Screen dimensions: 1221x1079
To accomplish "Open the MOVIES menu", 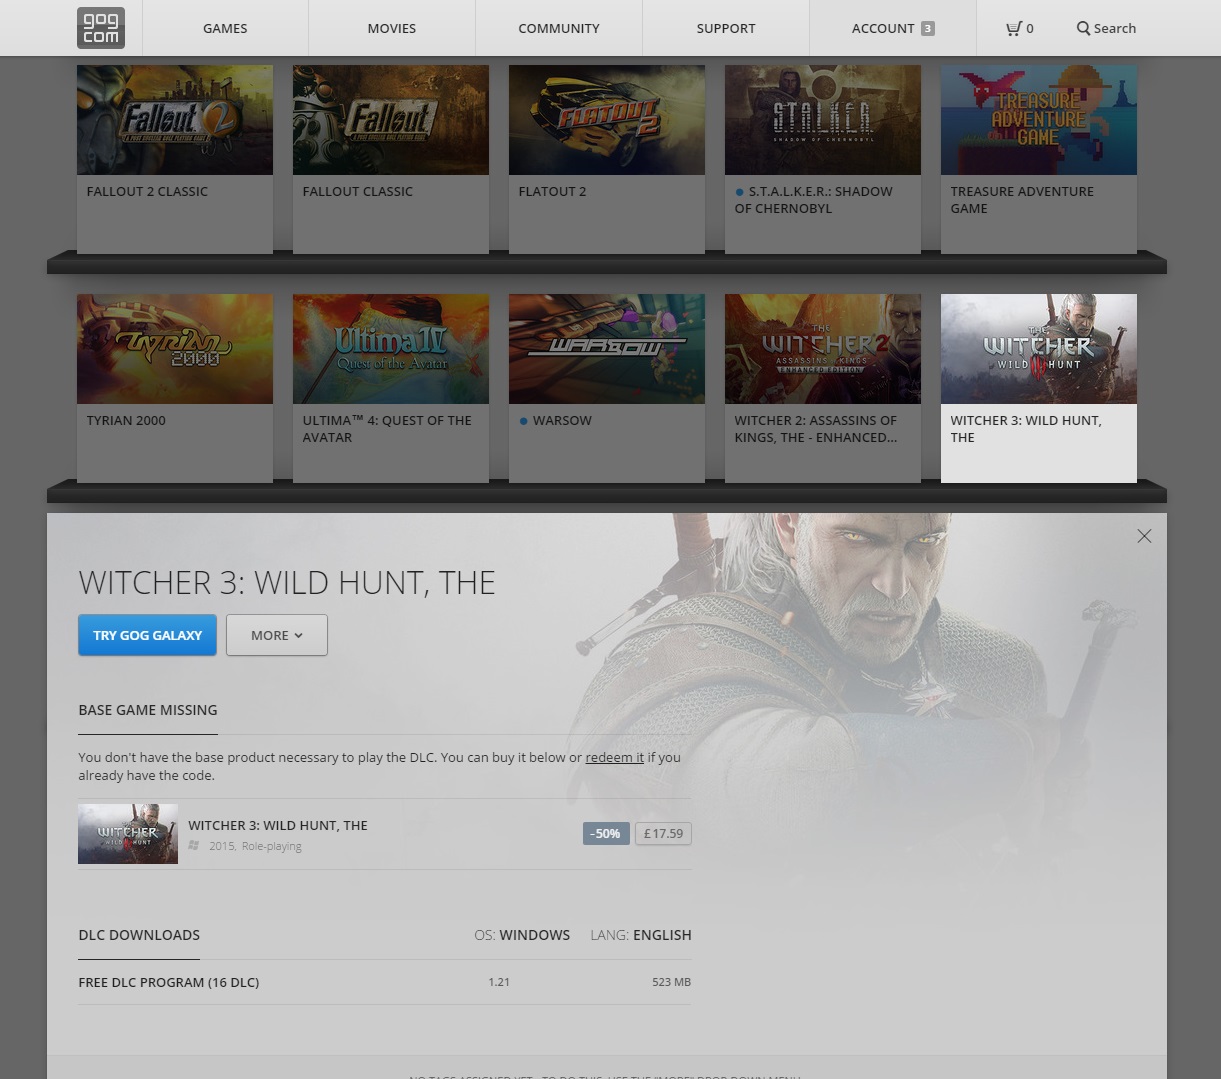I will click(392, 28).
